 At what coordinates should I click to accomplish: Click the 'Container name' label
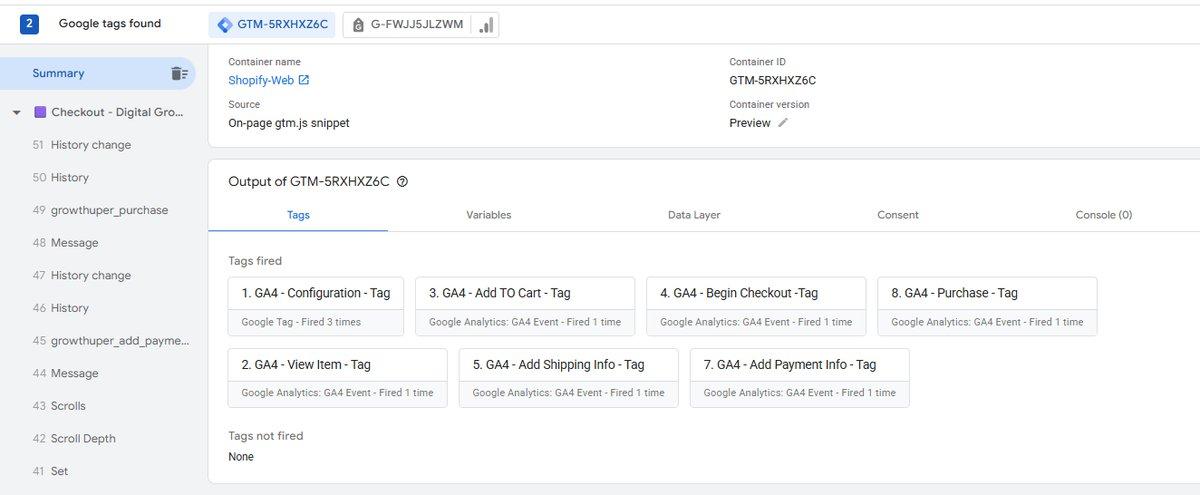coord(264,62)
